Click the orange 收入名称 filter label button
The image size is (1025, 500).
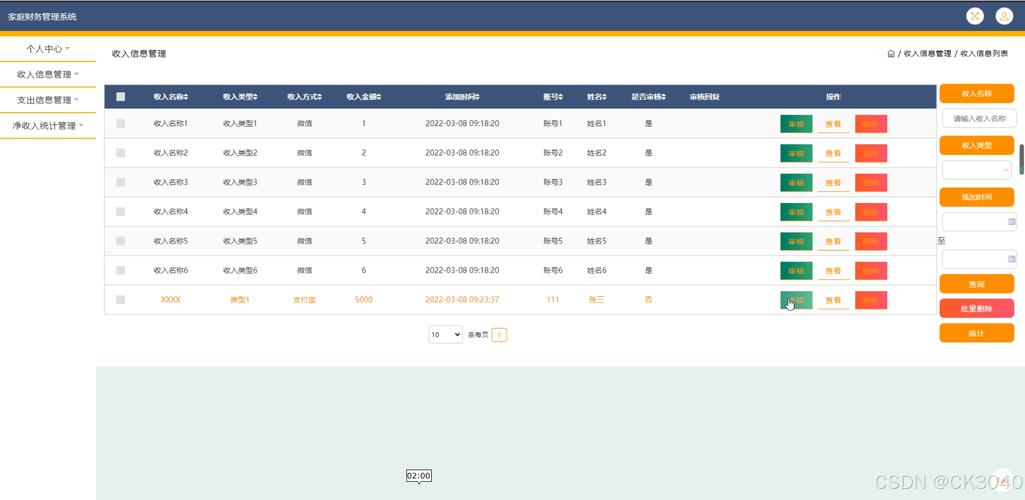[977, 93]
